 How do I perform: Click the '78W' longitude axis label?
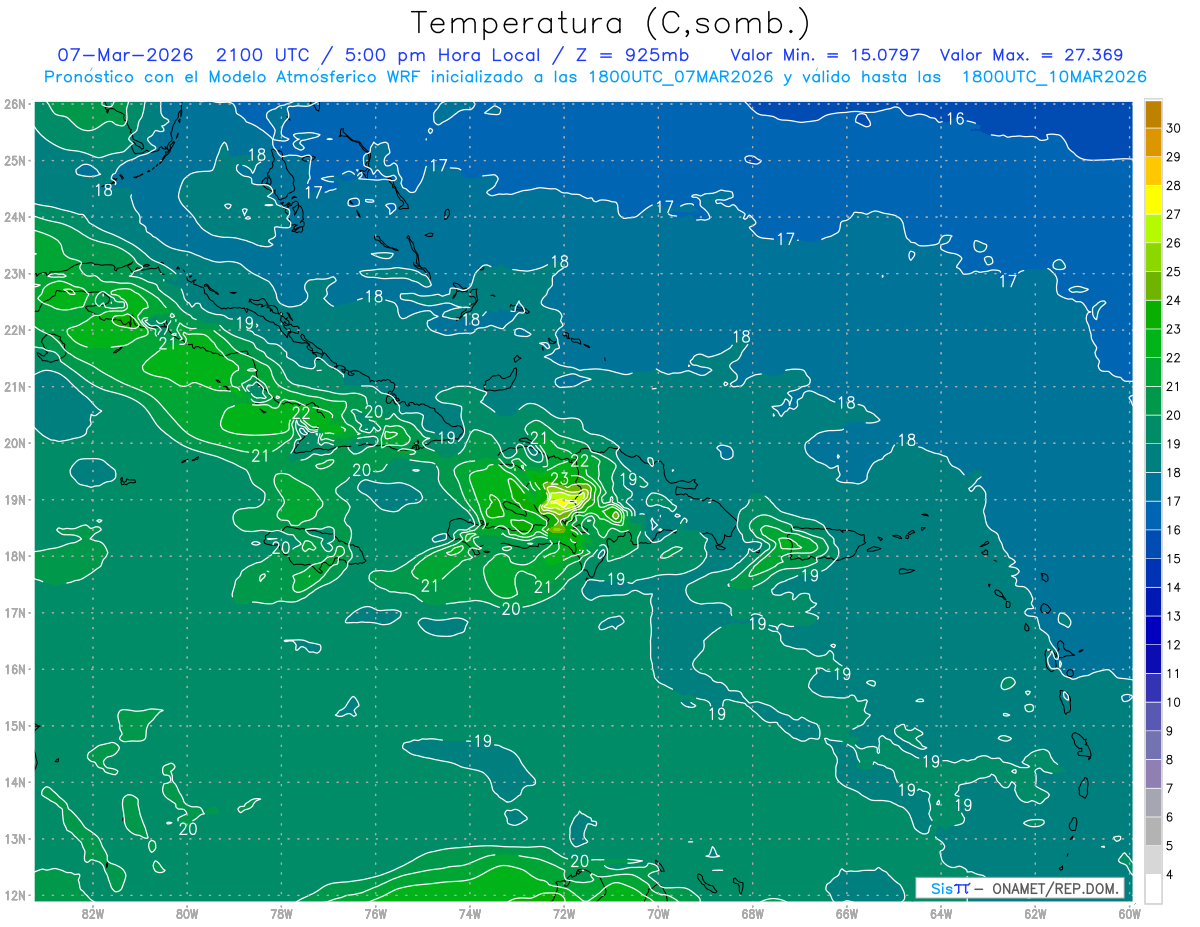(281, 913)
